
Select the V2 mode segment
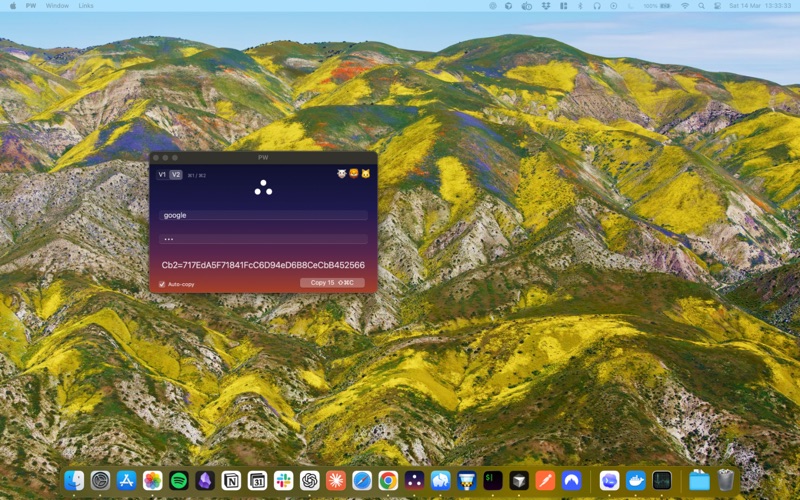point(176,174)
